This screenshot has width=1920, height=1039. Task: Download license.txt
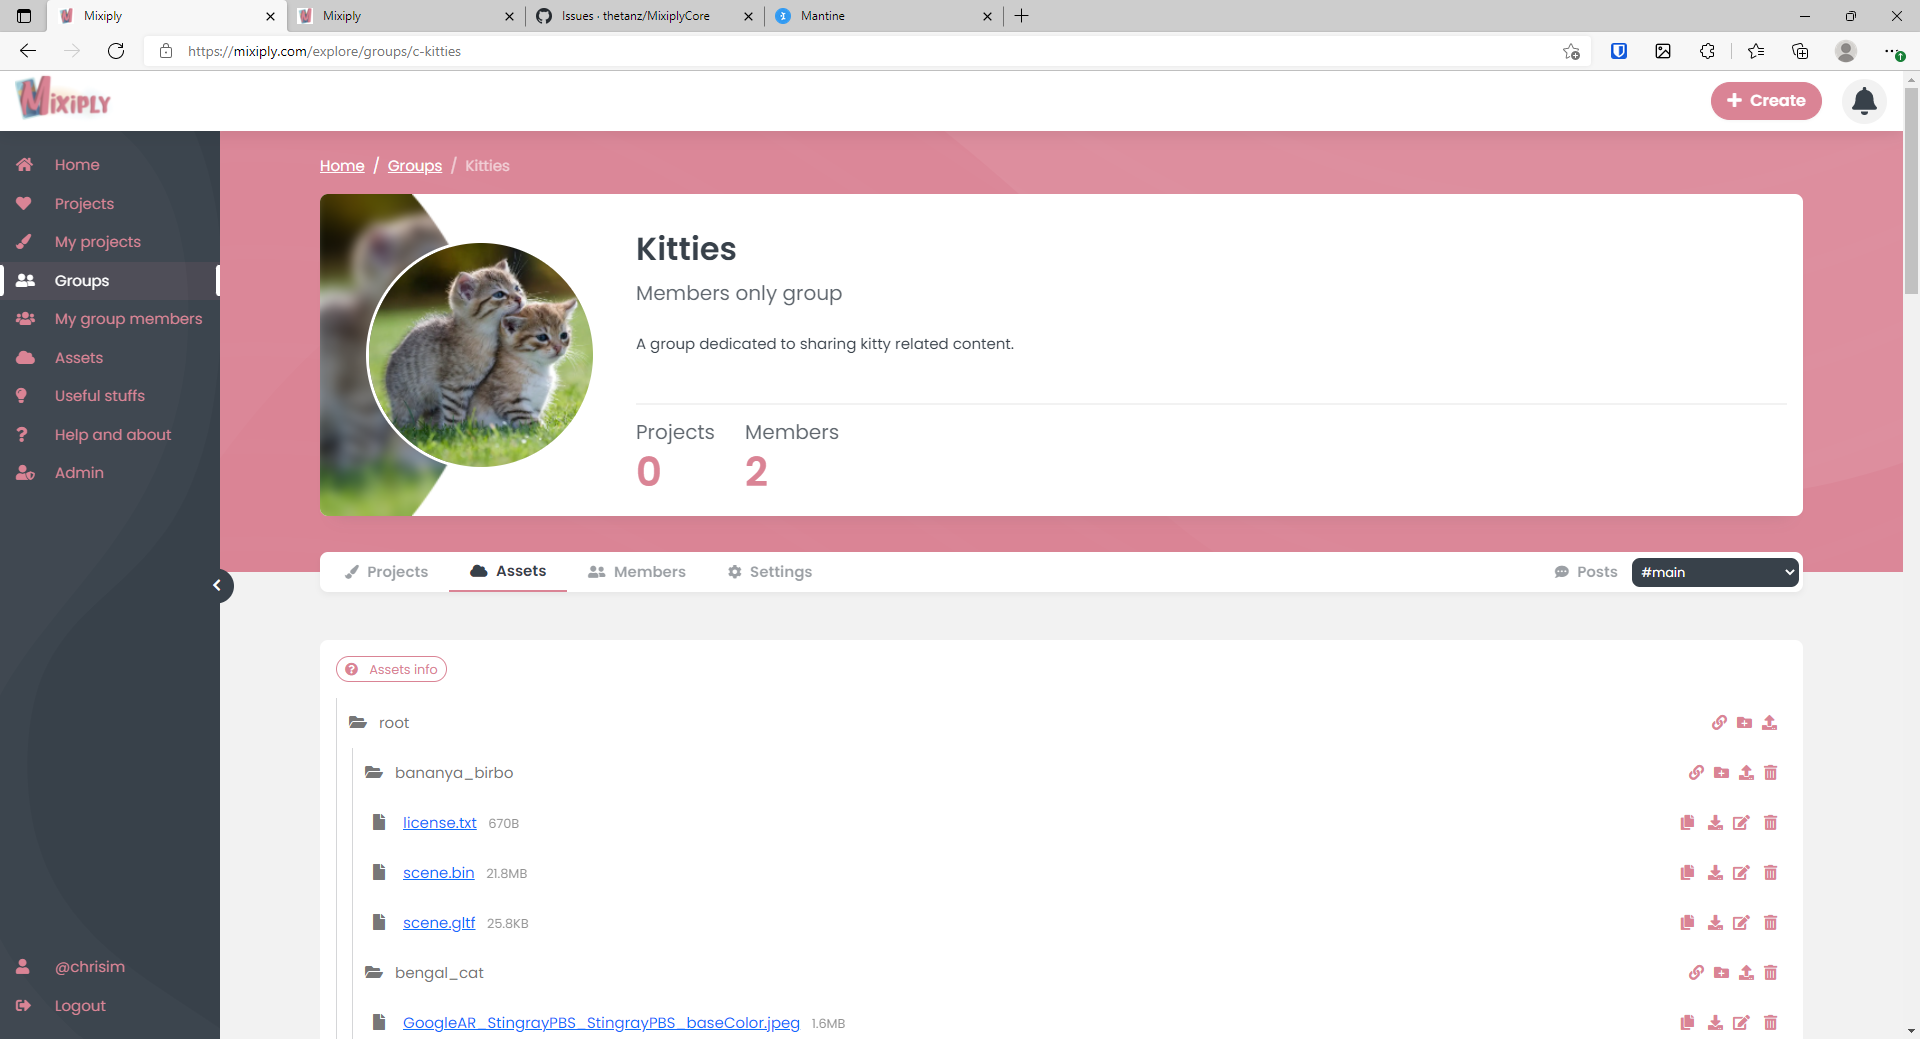click(x=1715, y=822)
